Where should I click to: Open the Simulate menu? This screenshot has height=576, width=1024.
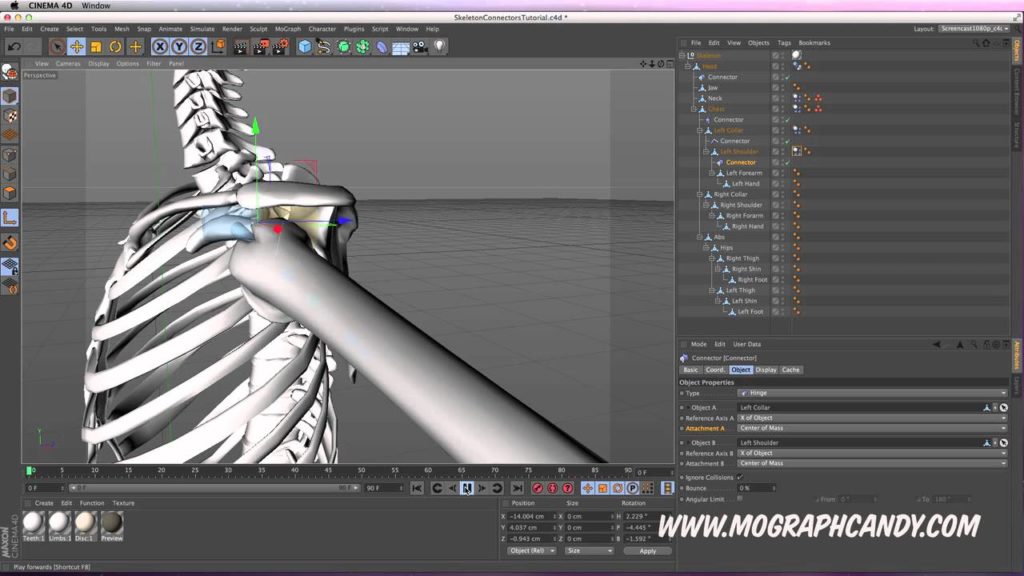[x=202, y=29]
